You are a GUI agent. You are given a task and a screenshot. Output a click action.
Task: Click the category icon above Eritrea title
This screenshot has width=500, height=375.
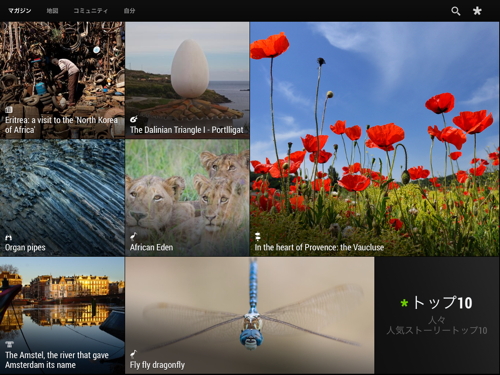[x=9, y=110]
